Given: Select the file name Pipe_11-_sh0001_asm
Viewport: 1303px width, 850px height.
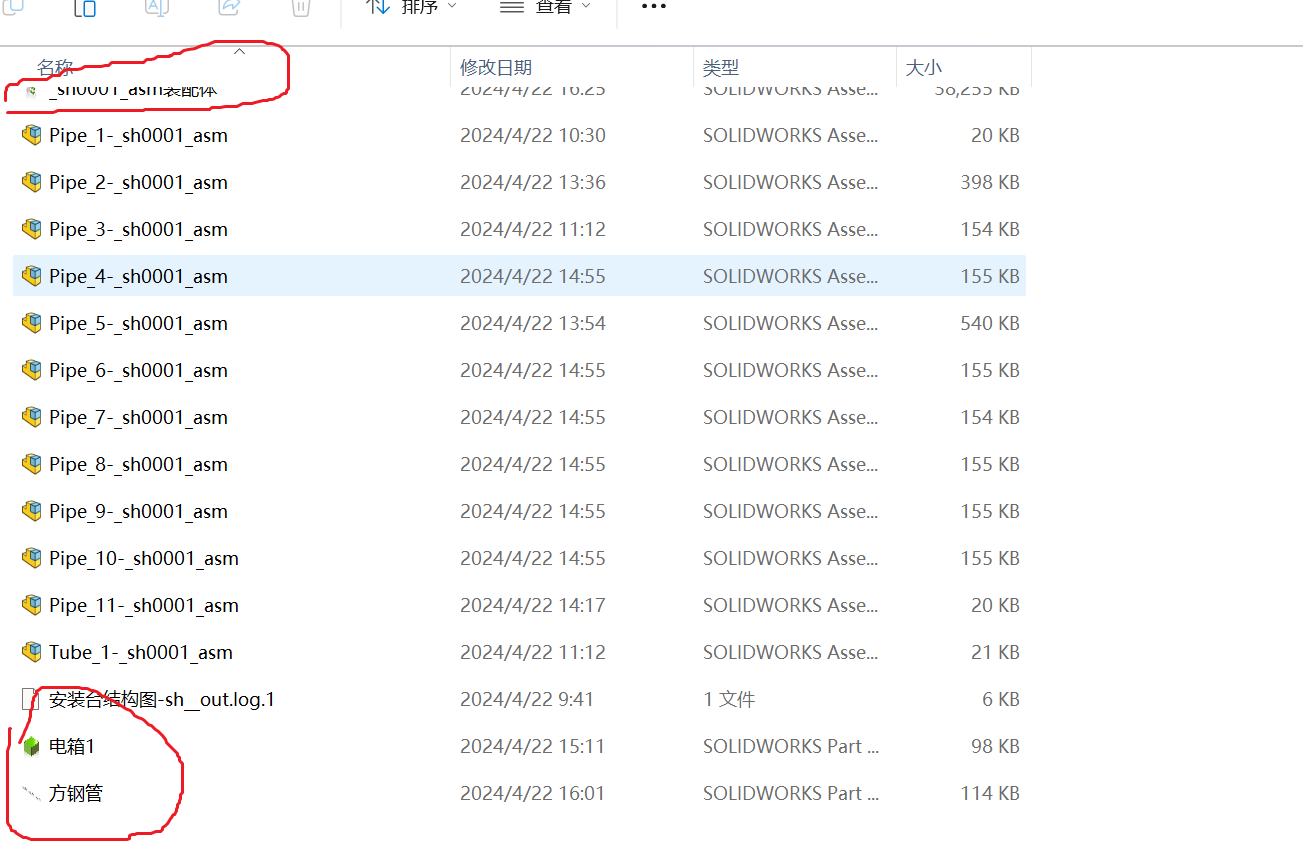Looking at the screenshot, I should [x=144, y=605].
